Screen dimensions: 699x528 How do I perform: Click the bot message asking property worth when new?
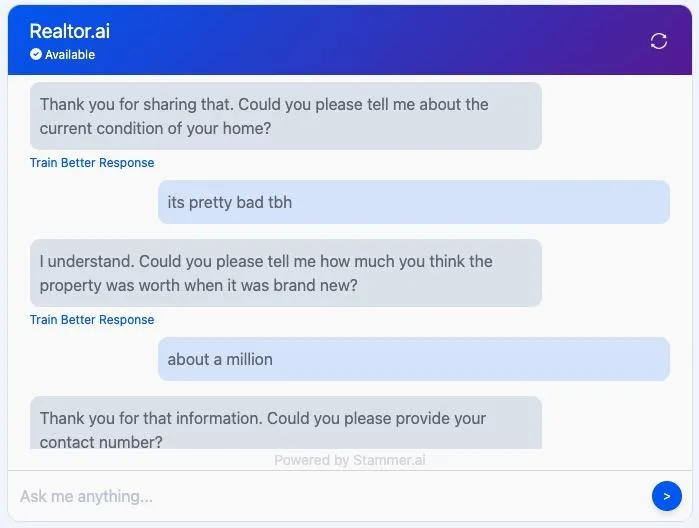[x=286, y=273]
